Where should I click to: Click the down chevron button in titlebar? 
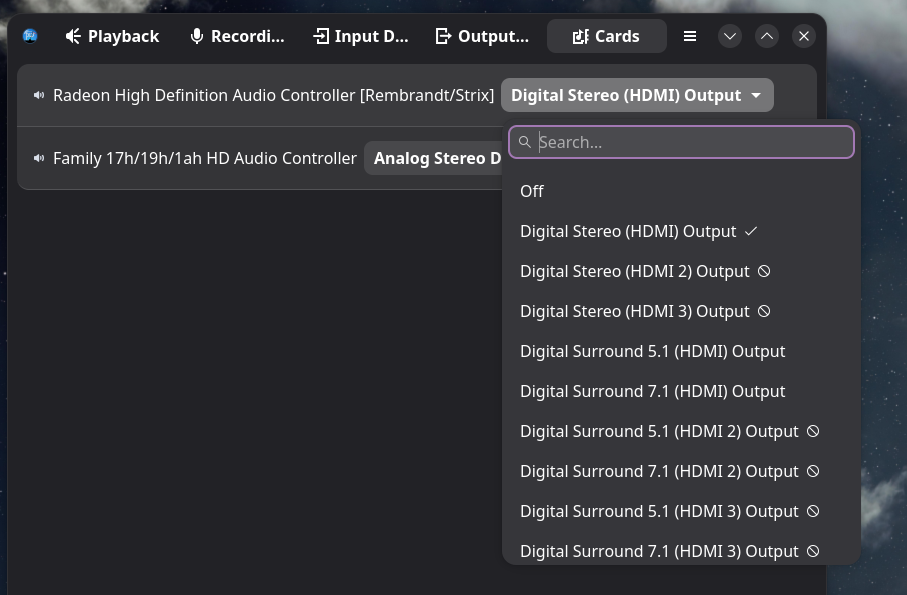tap(730, 36)
